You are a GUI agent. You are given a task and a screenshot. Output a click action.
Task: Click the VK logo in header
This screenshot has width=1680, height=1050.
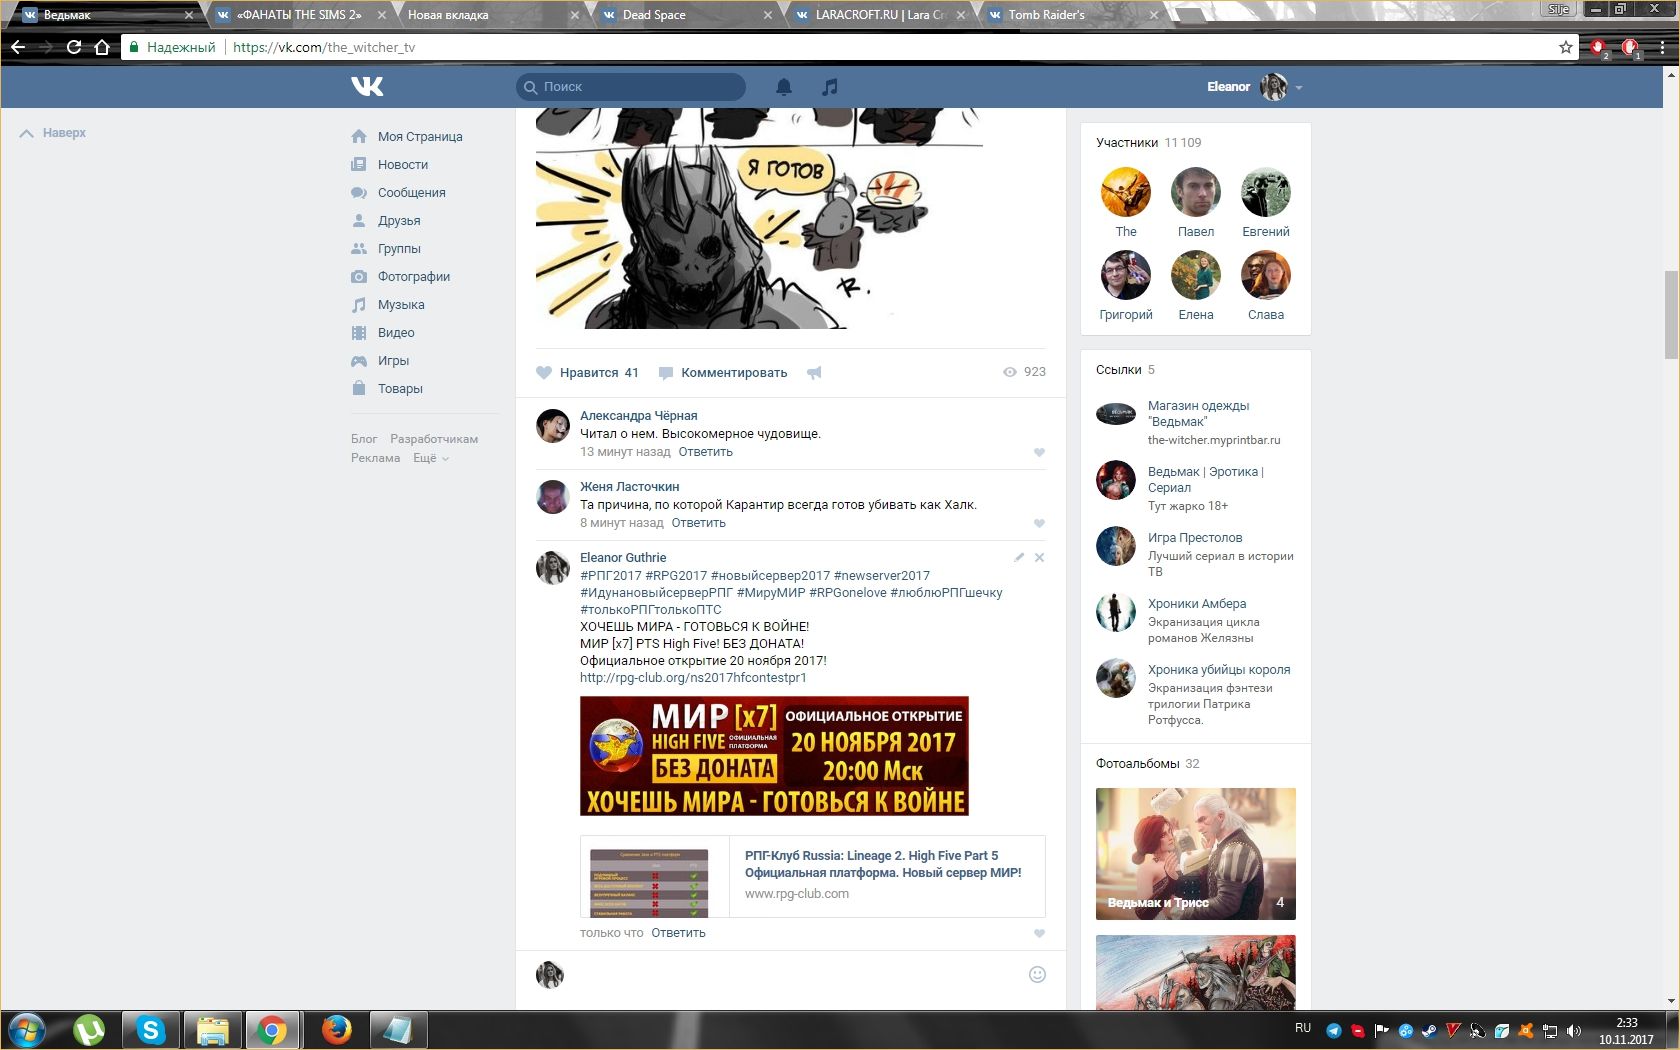click(367, 87)
